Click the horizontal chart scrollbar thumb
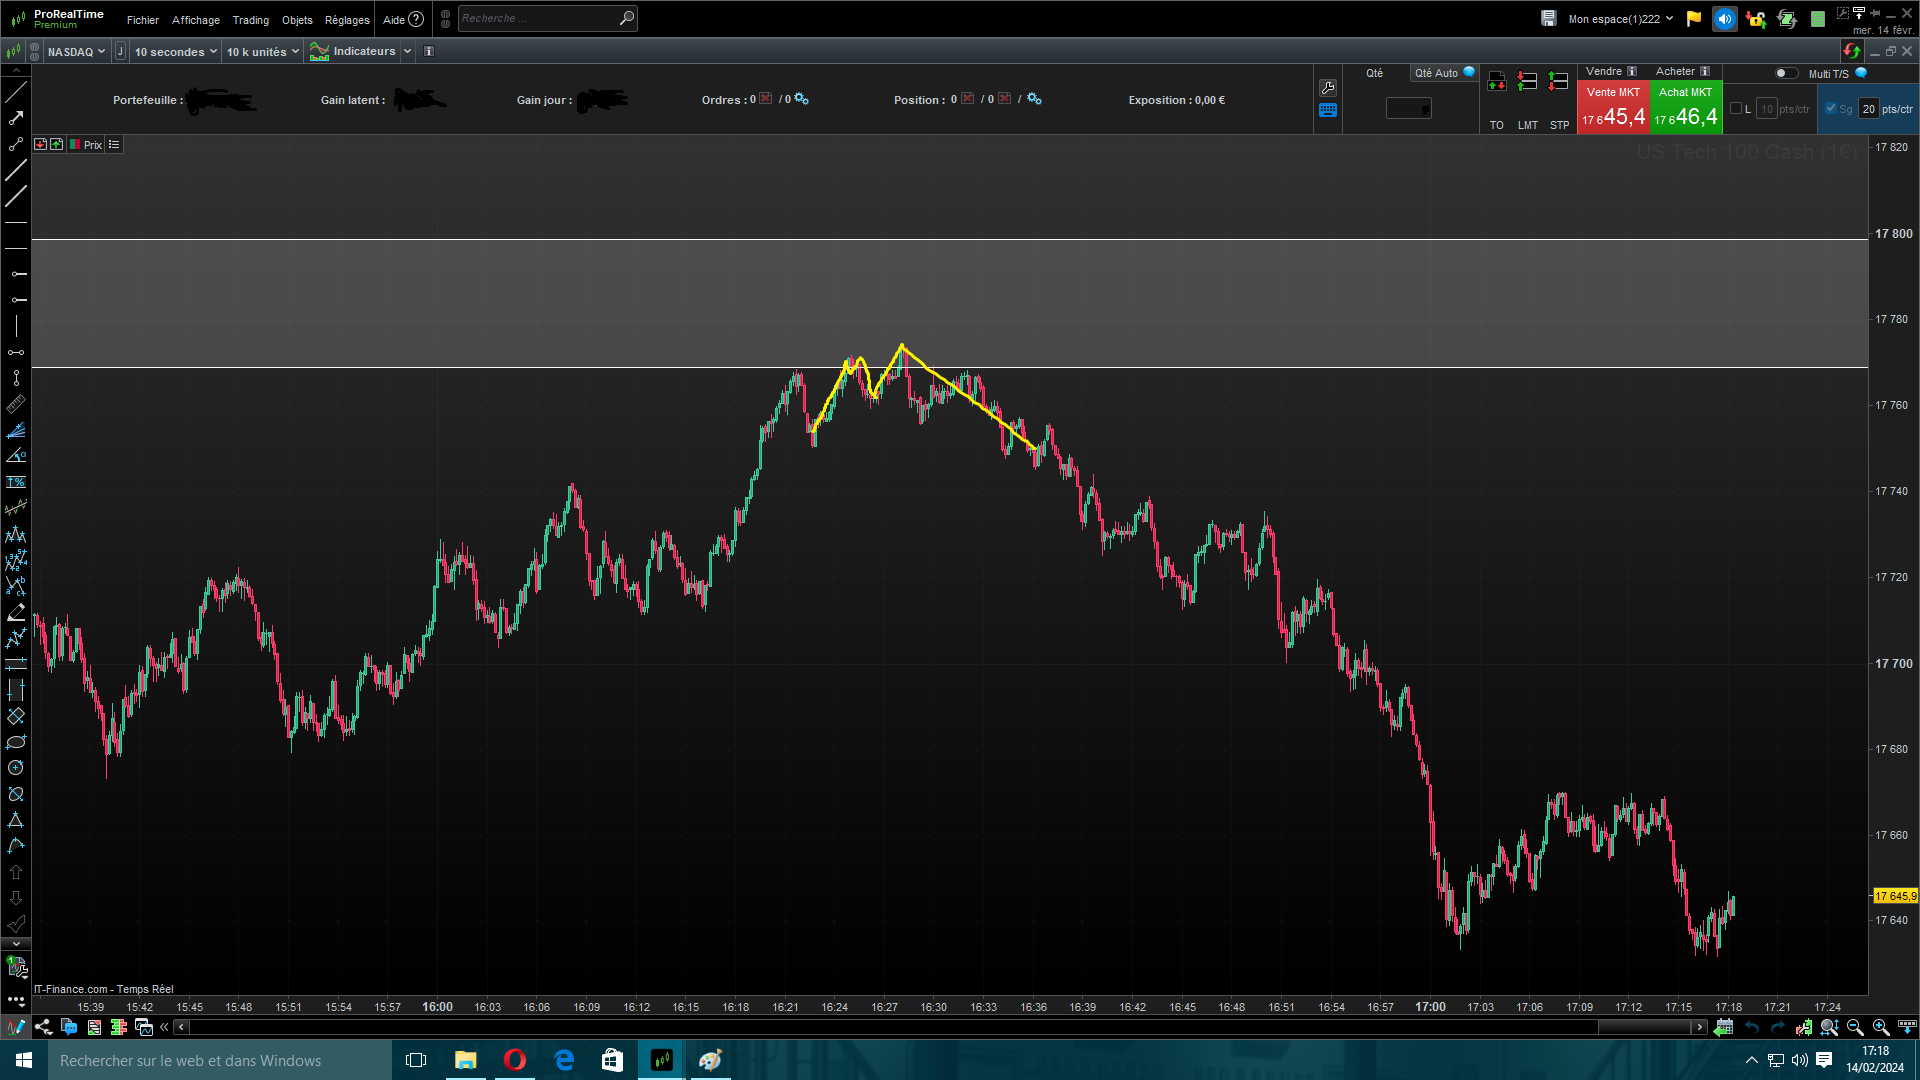The image size is (1920, 1080). coord(1643,1027)
